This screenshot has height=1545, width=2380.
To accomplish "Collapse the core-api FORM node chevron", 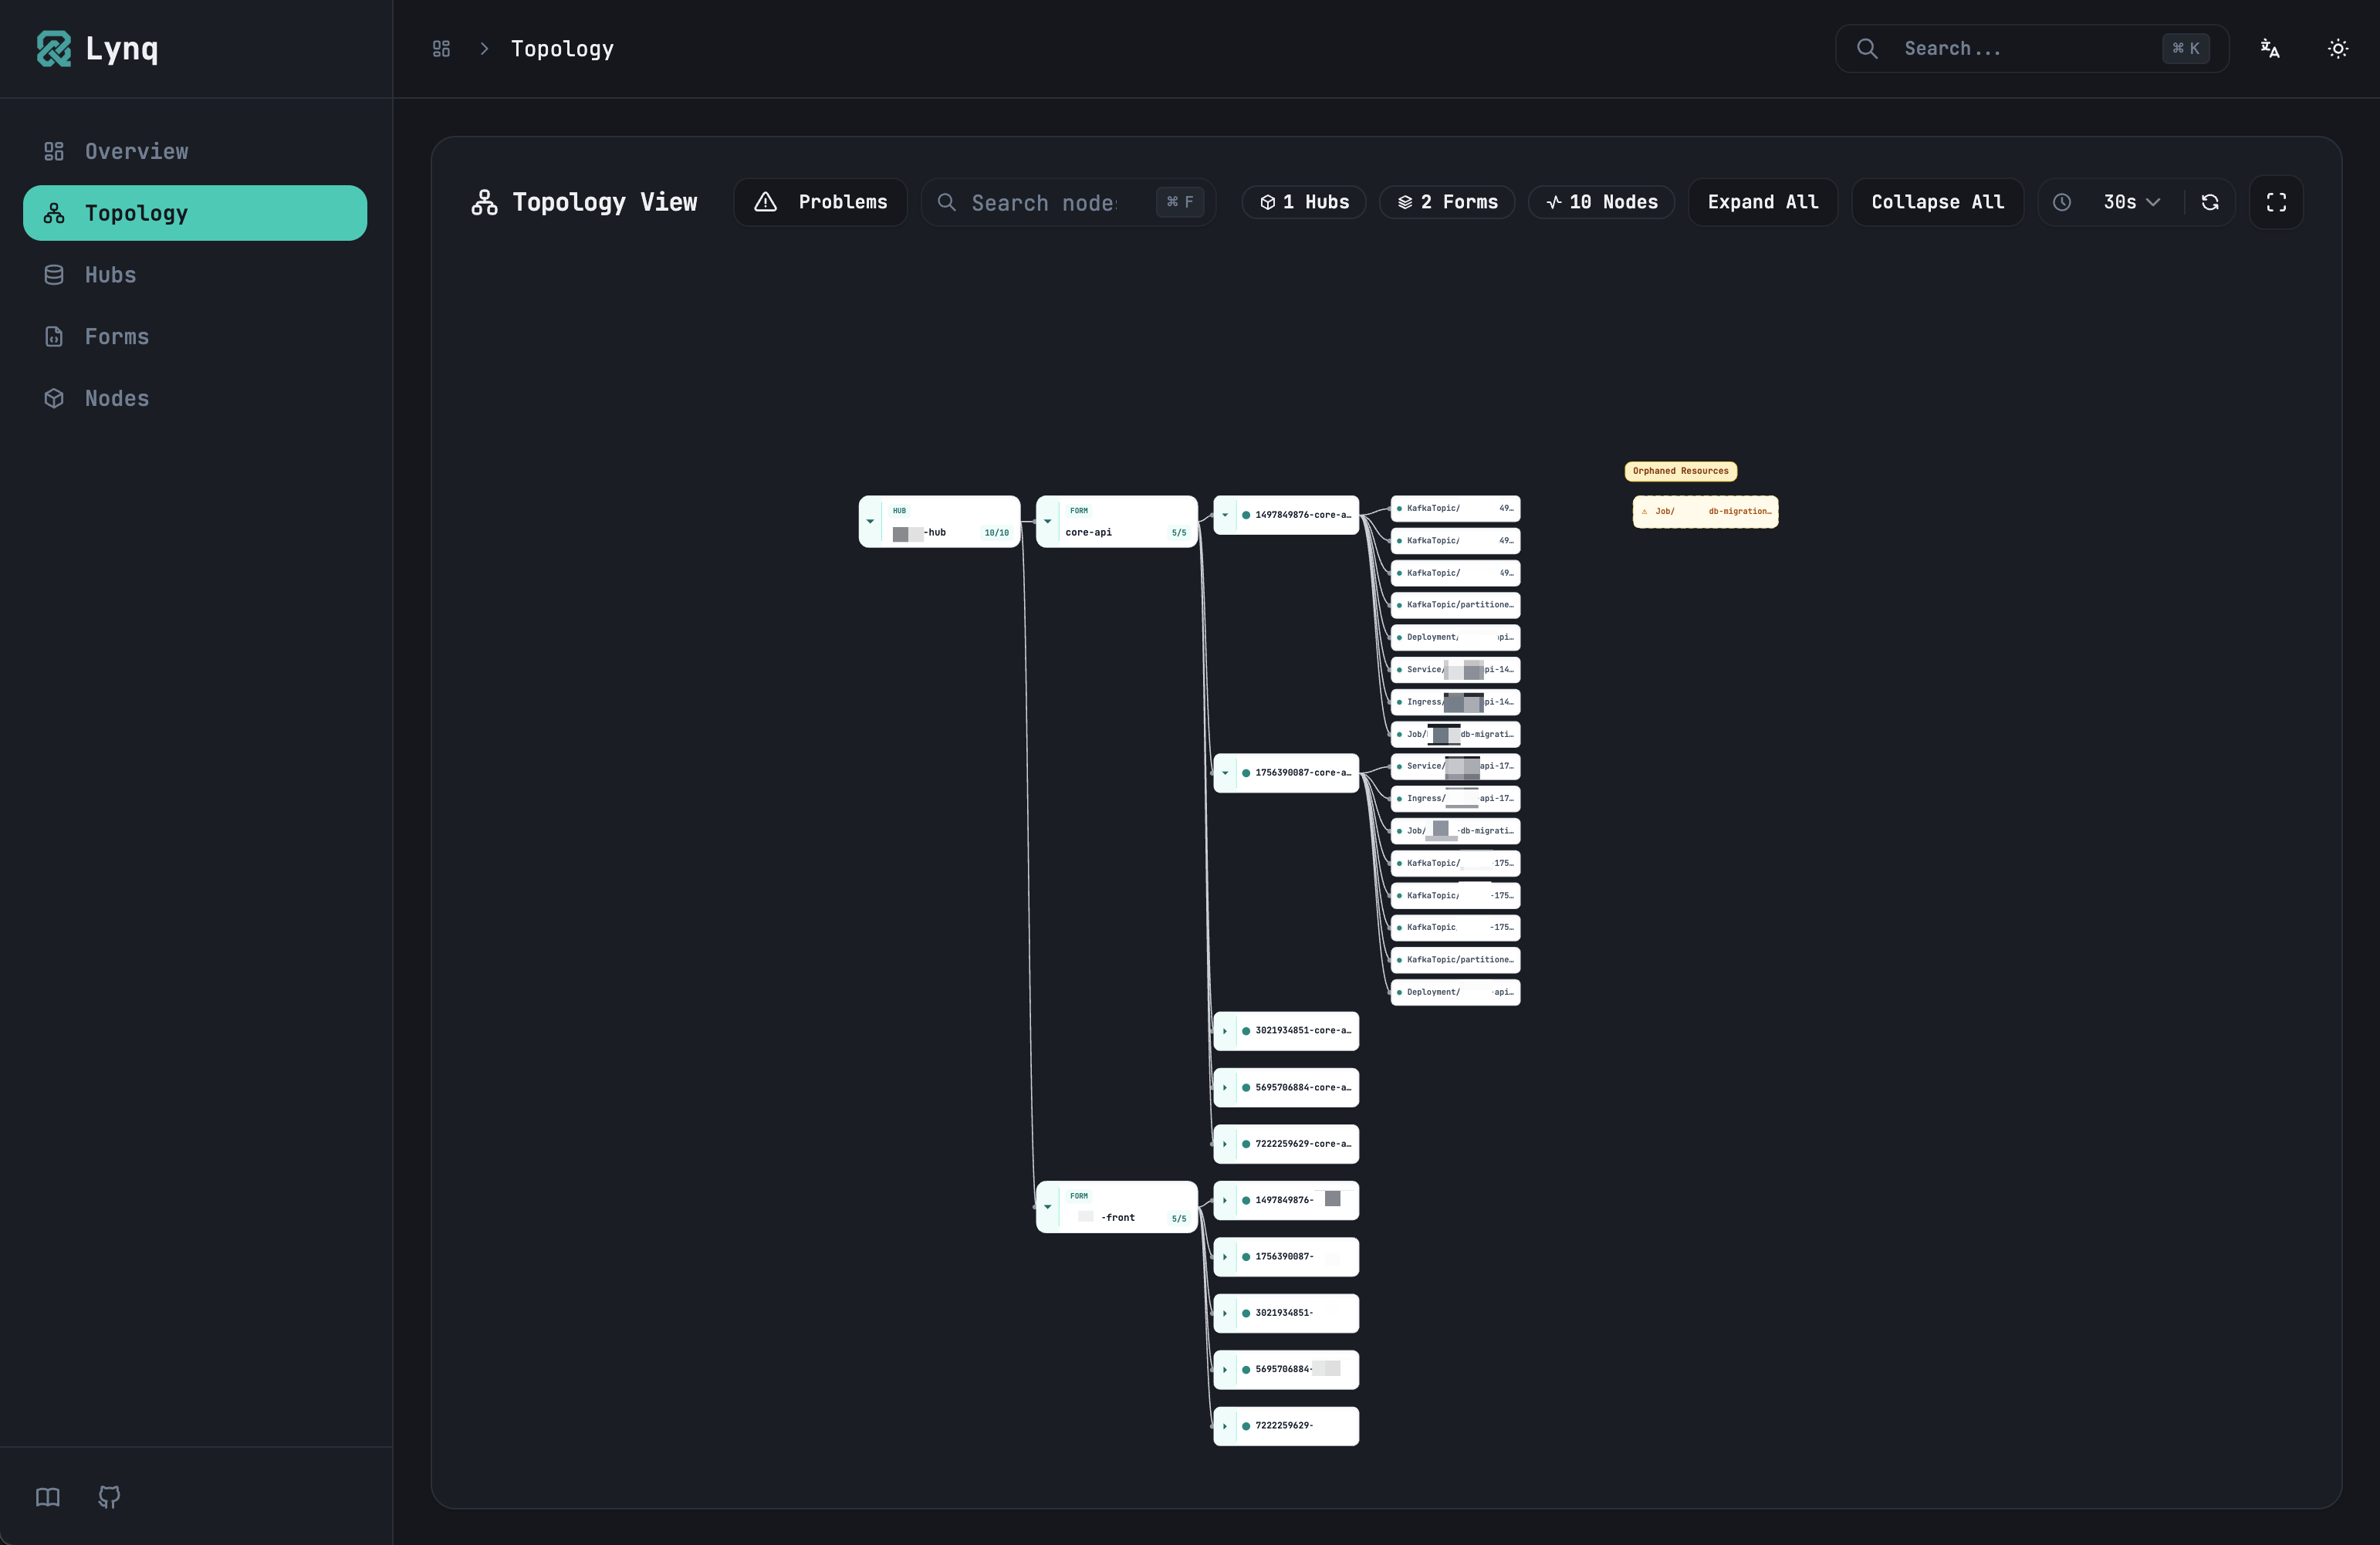I will (x=1047, y=520).
